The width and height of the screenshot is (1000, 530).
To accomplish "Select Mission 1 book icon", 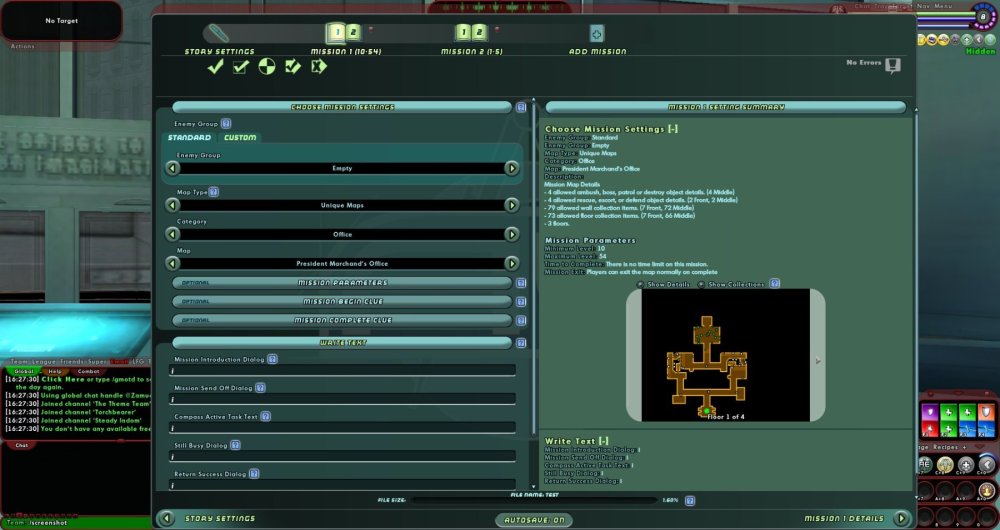I will tap(344, 33).
